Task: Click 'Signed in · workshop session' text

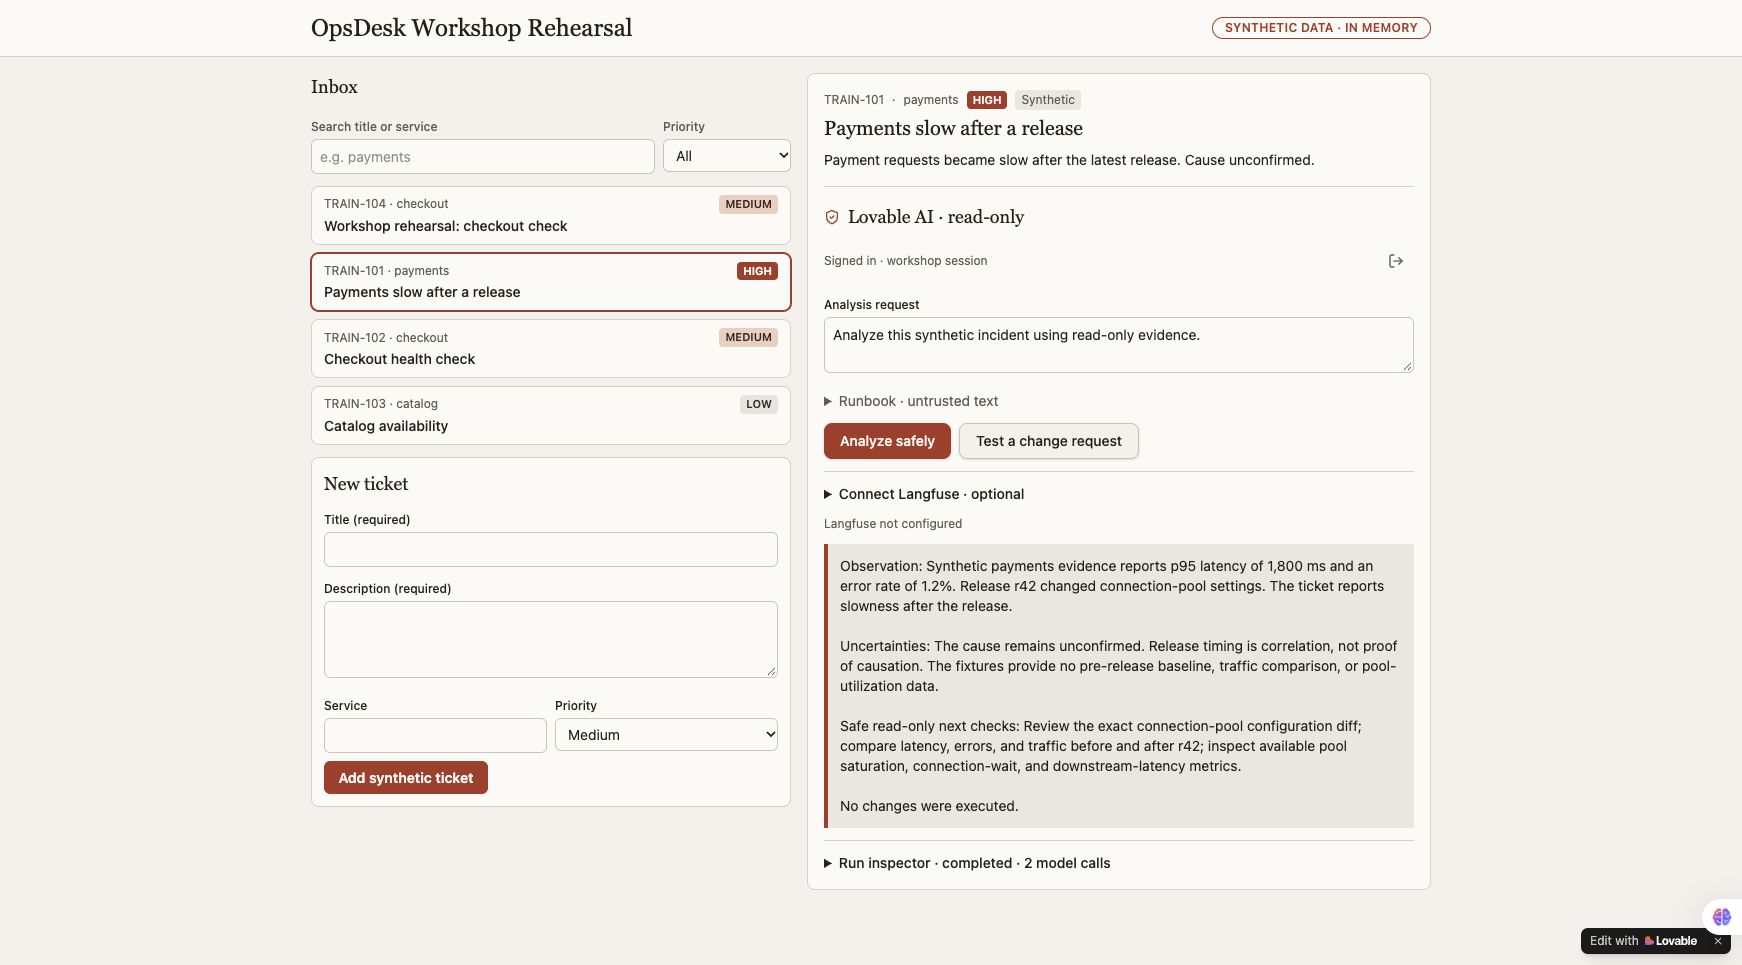Action: [x=905, y=261]
